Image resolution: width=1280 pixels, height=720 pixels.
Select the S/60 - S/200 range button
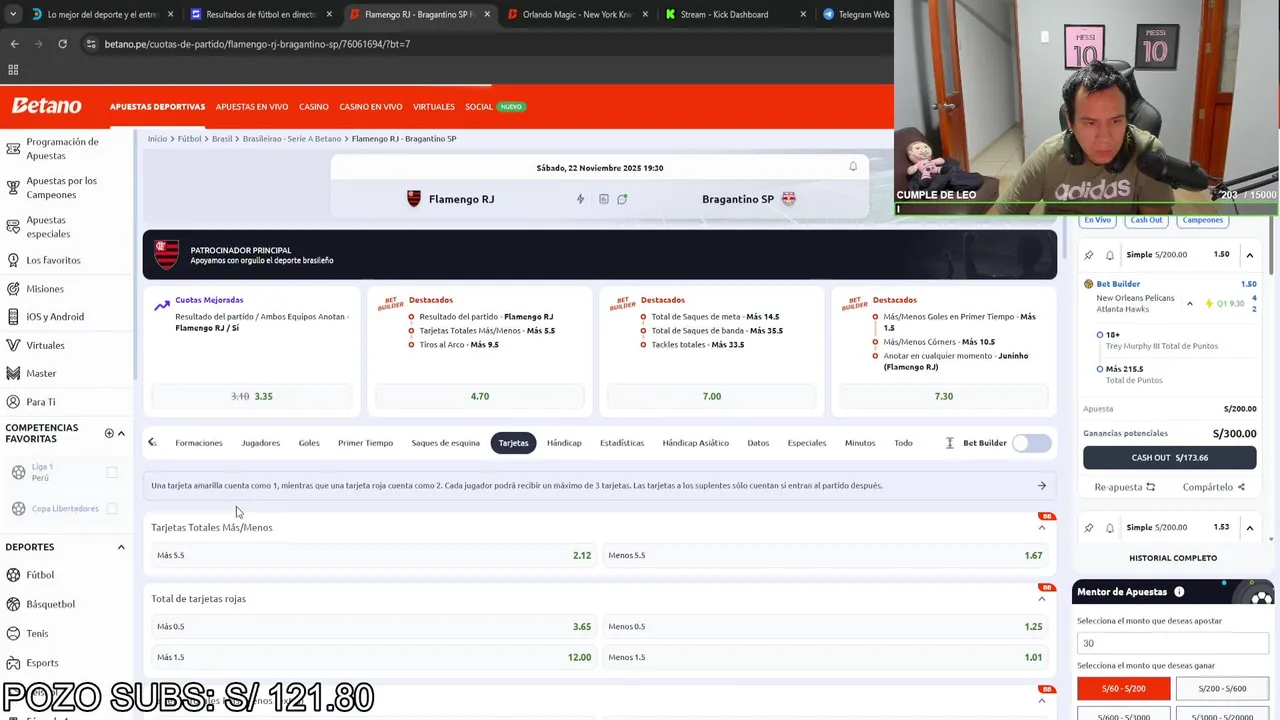1123,689
